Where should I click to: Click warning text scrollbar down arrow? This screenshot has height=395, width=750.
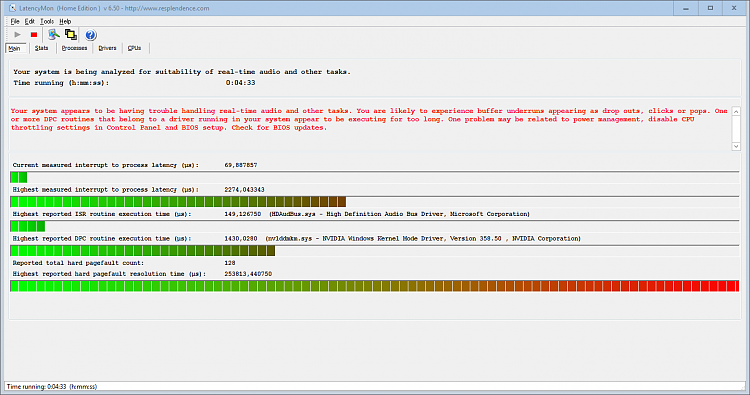click(x=736, y=146)
